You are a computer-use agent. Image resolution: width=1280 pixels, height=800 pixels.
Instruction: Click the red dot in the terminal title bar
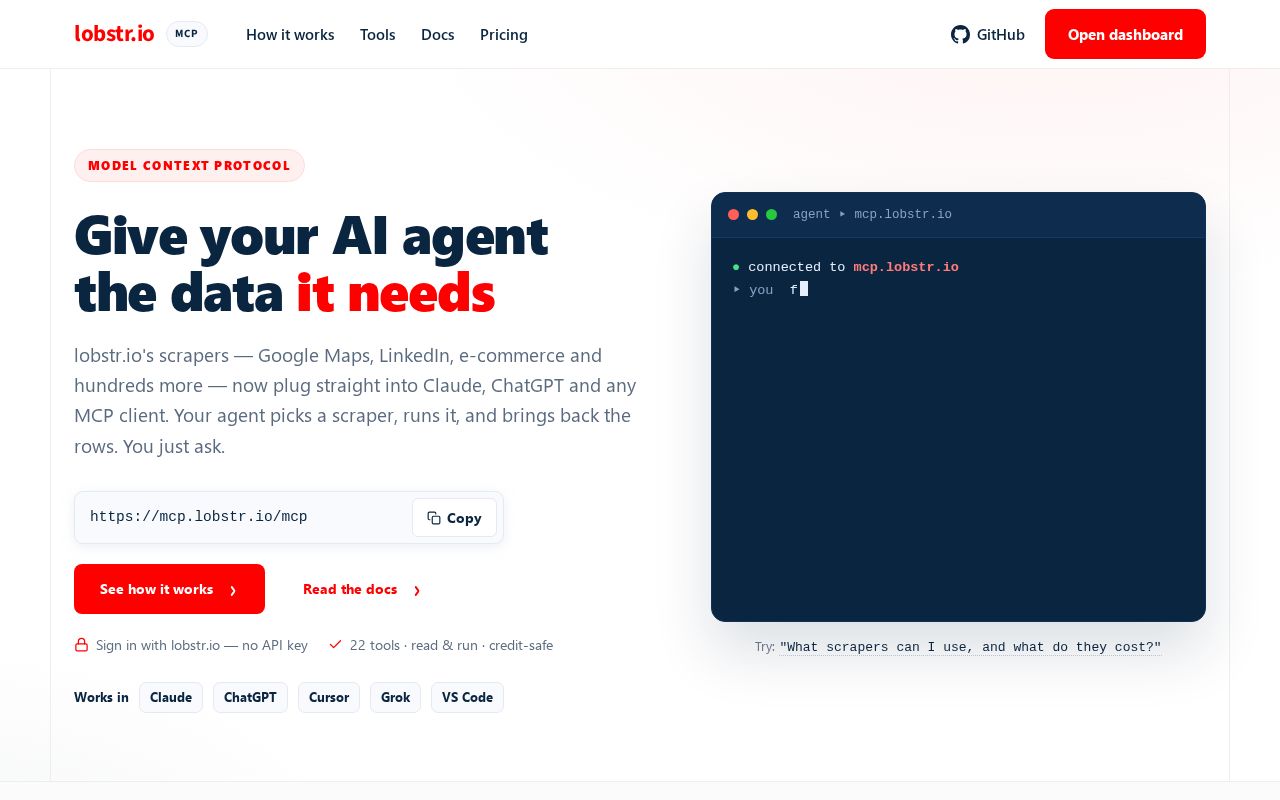[734, 214]
